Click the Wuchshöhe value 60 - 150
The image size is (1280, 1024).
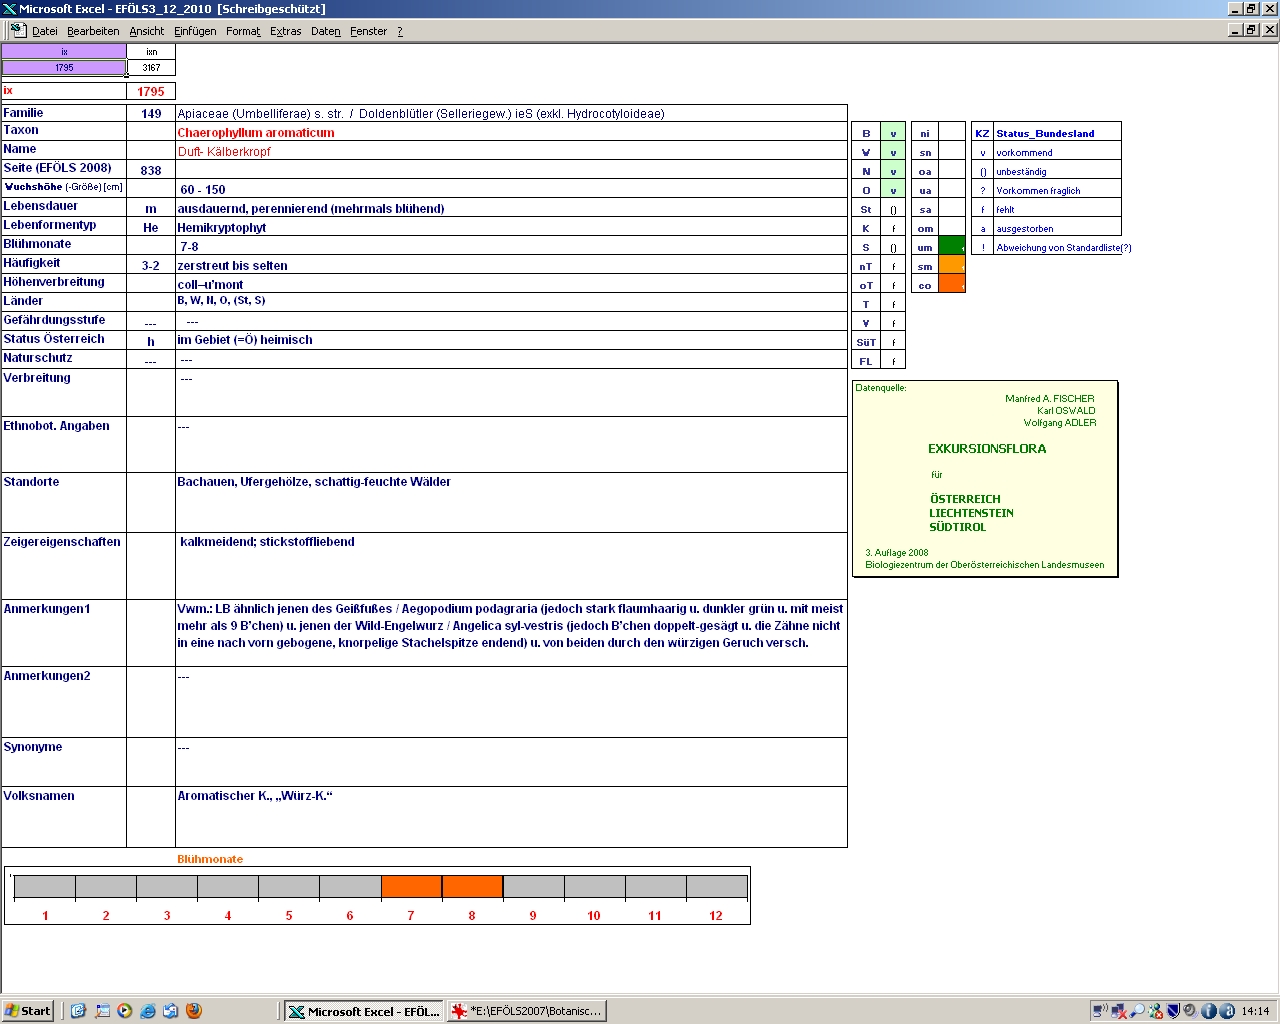pos(203,190)
